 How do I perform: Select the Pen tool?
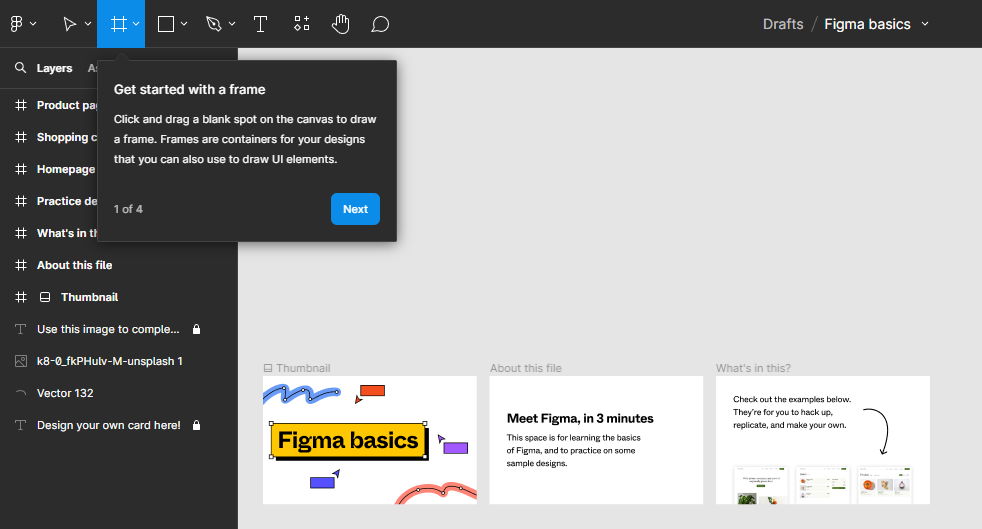(214, 23)
